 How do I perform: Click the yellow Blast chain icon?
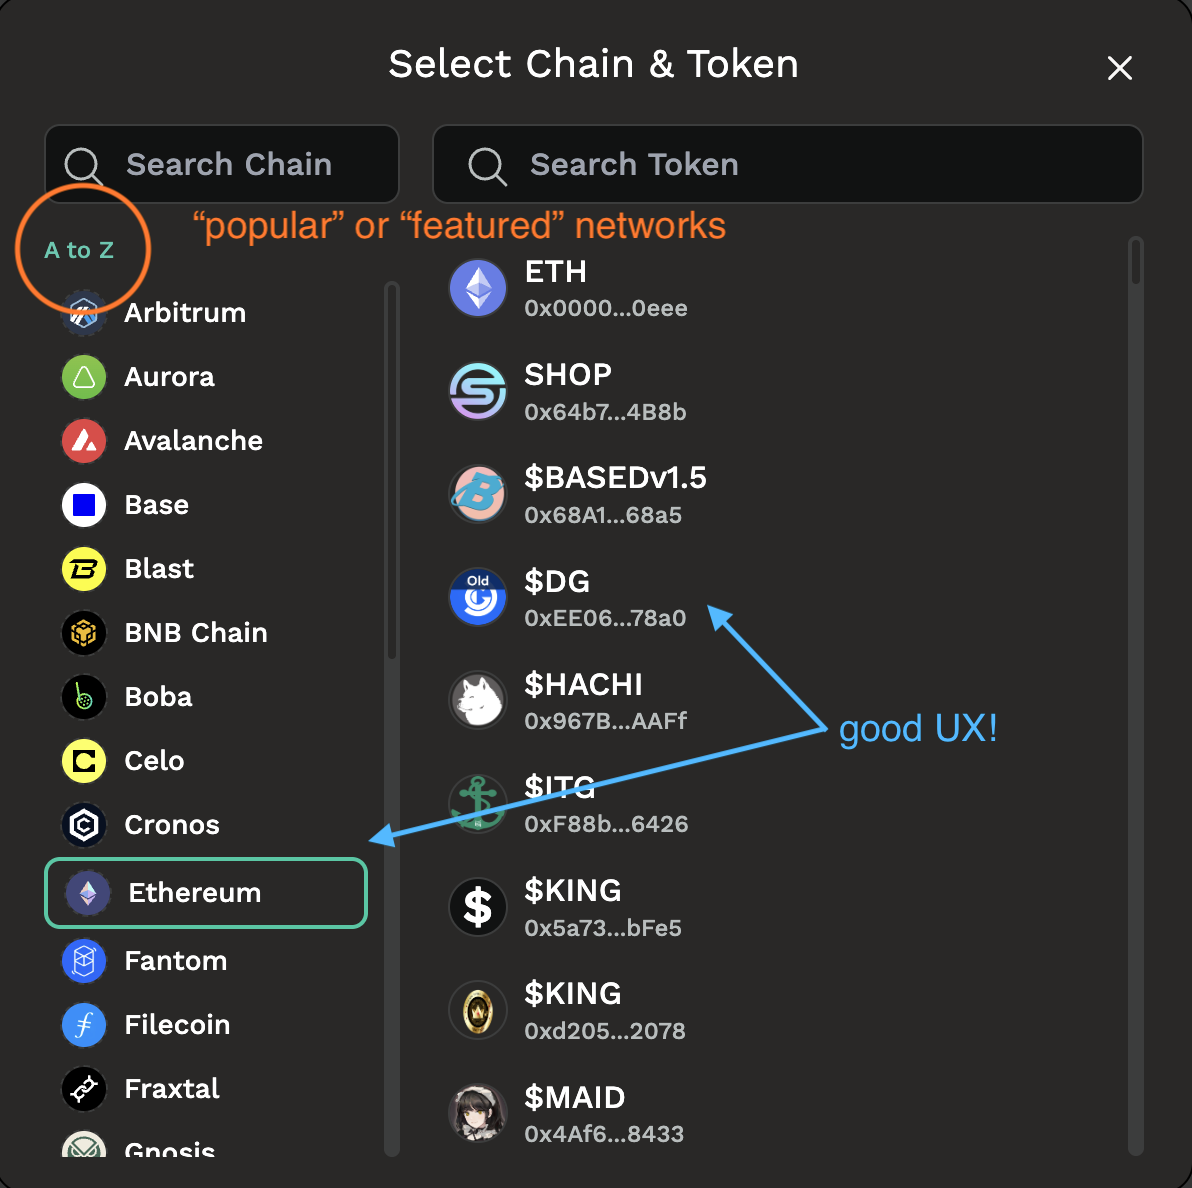(84, 569)
